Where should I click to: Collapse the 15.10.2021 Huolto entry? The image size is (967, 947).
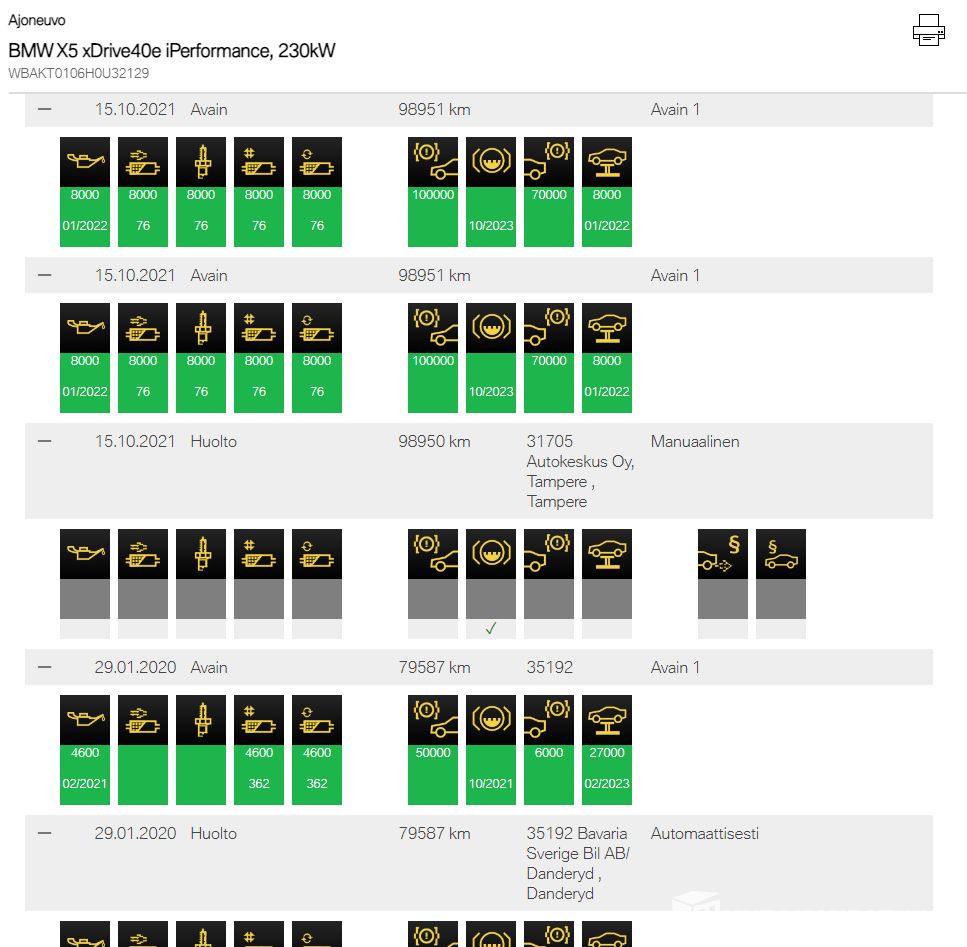(x=44, y=441)
